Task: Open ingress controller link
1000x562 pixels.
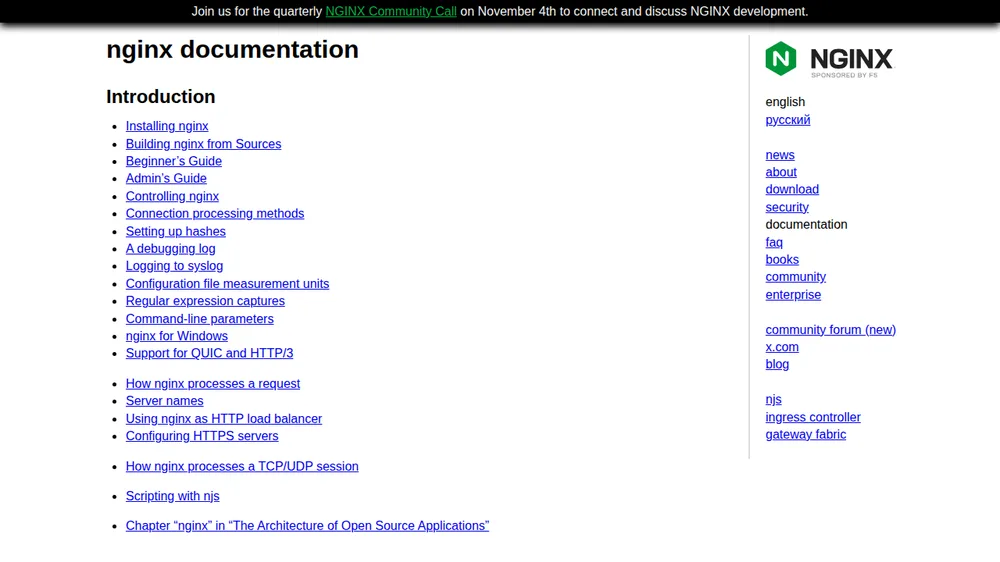Action: (812, 417)
